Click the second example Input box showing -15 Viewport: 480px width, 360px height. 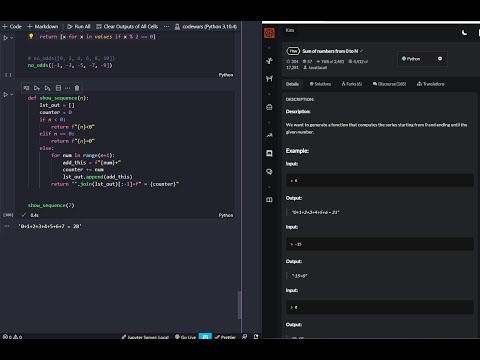380,244
